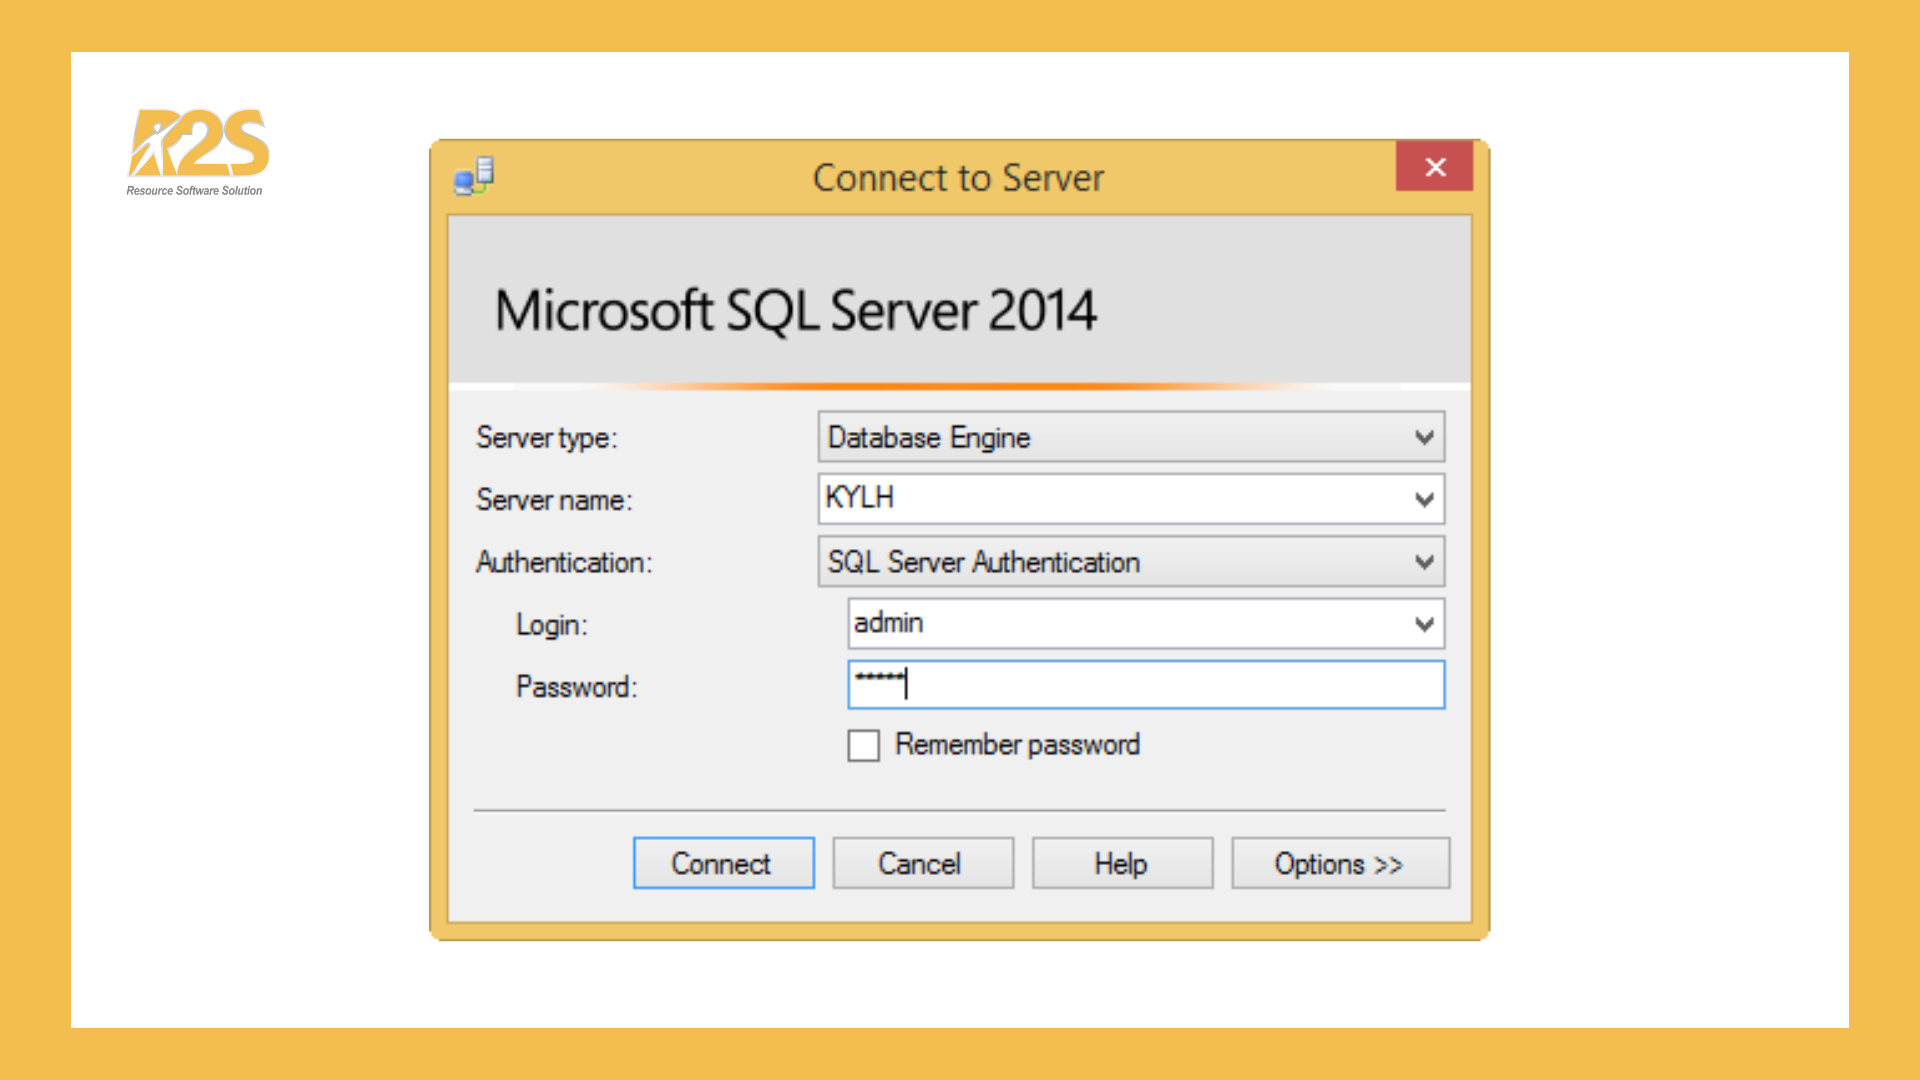Click the R2S company logo
The height and width of the screenshot is (1080, 1920).
(196, 148)
